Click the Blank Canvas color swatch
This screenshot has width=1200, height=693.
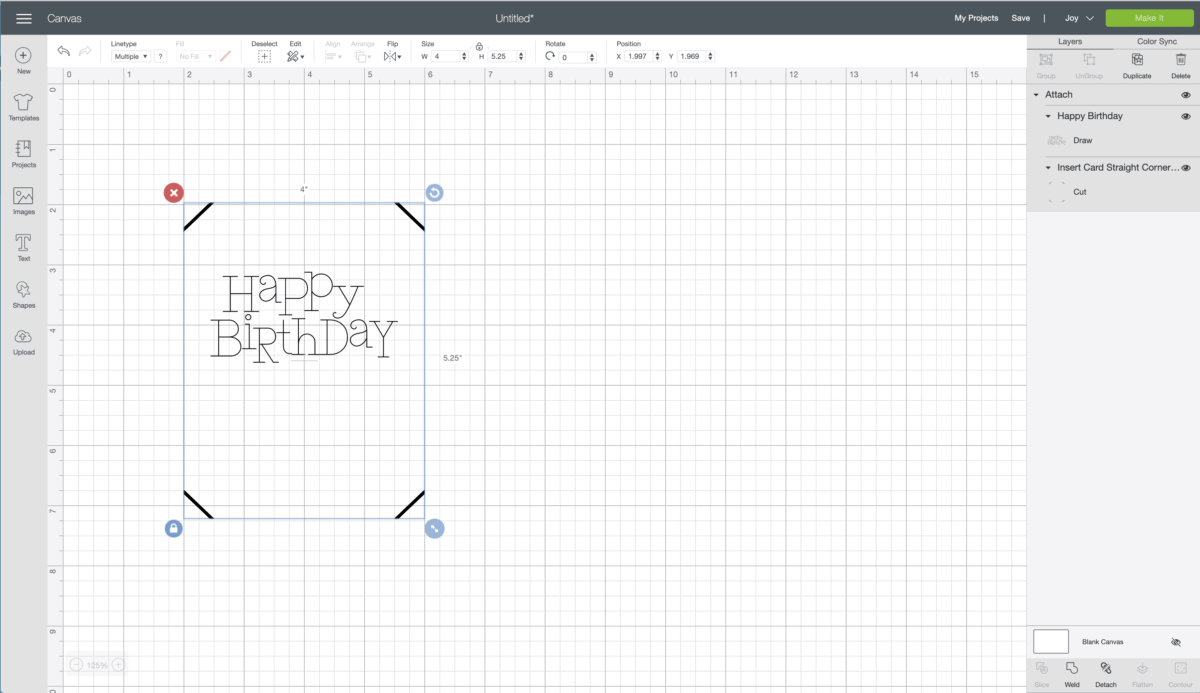click(1050, 641)
